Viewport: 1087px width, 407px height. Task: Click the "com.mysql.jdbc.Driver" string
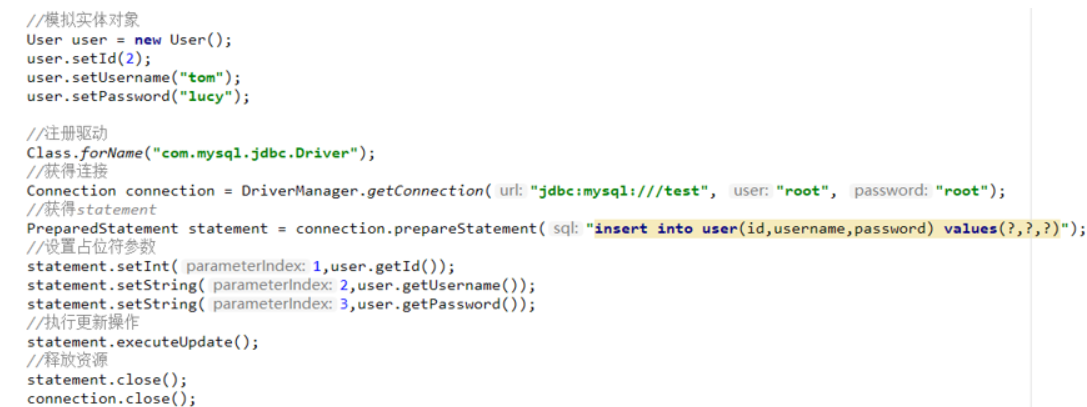[254, 153]
